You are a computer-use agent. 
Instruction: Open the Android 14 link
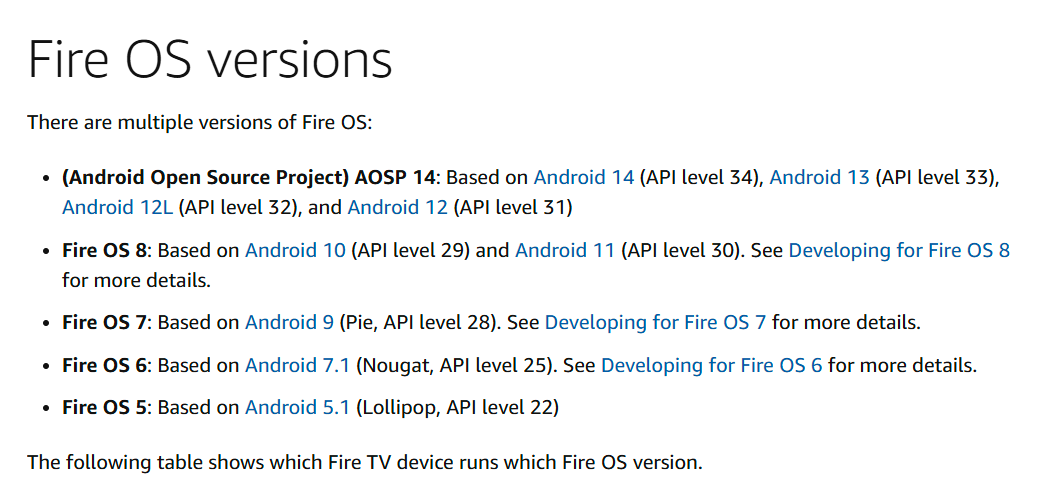click(584, 178)
